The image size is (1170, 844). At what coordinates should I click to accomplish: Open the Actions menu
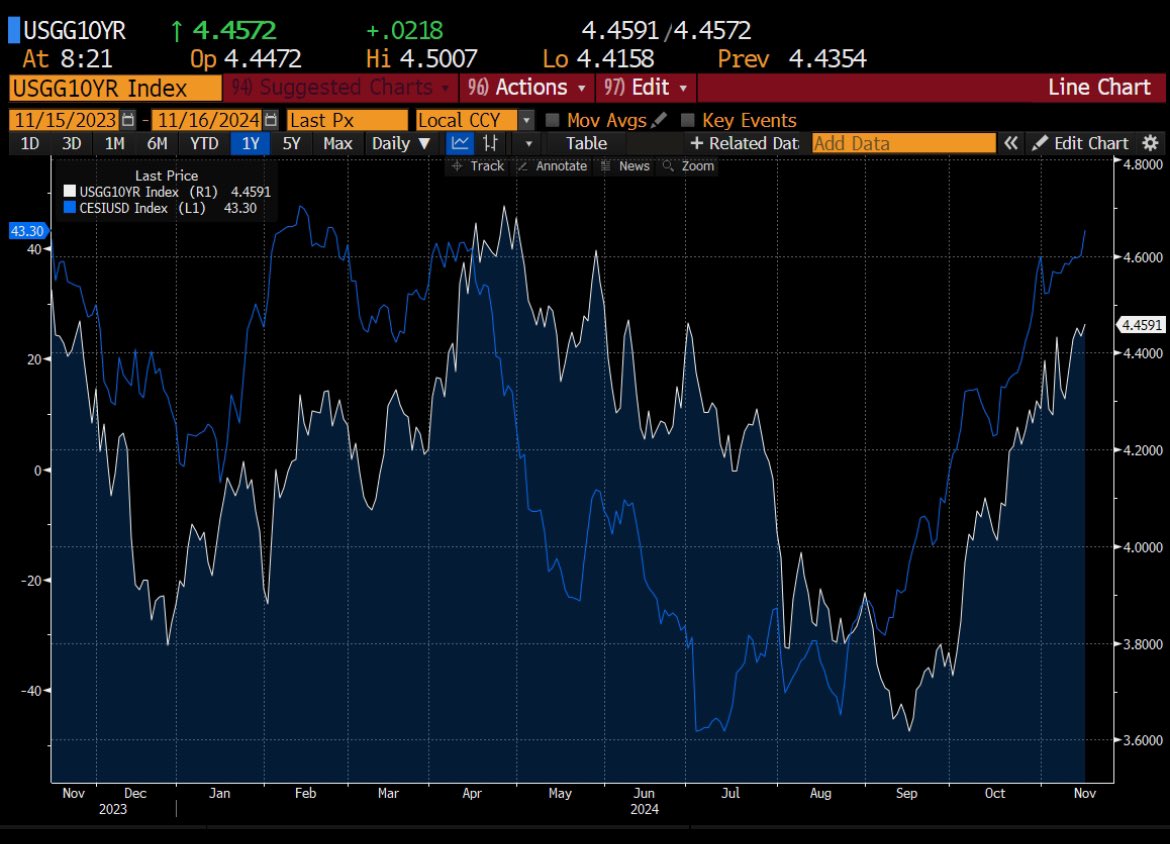point(526,87)
